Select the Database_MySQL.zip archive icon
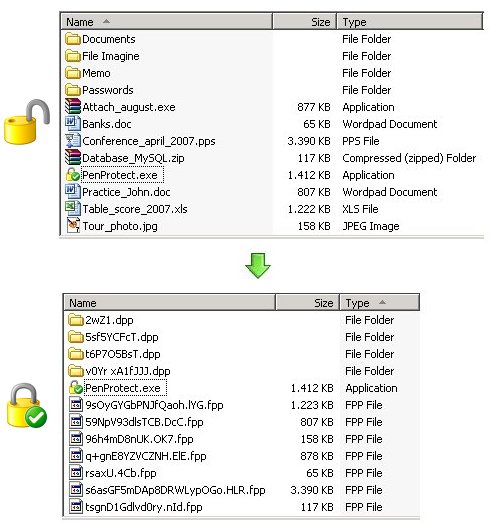The height and width of the screenshot is (524, 491). pyautogui.click(x=73, y=158)
